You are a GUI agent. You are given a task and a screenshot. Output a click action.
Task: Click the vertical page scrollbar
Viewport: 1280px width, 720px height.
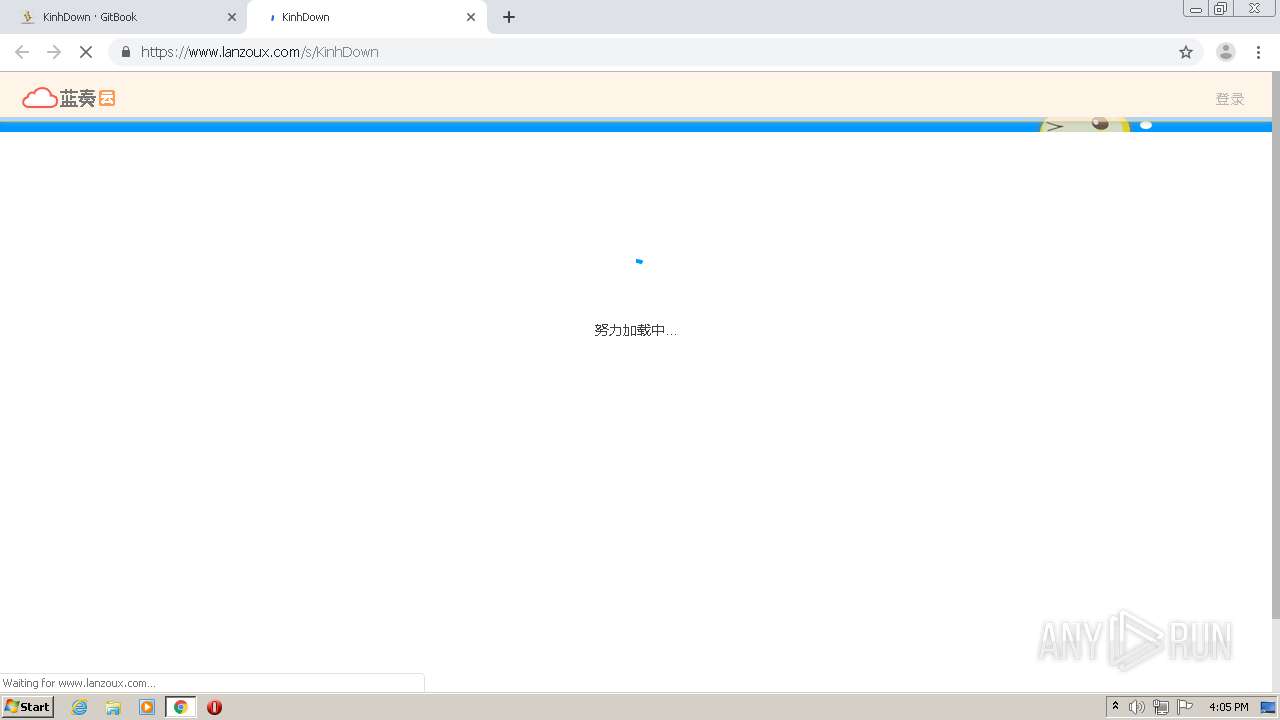tap(1275, 345)
